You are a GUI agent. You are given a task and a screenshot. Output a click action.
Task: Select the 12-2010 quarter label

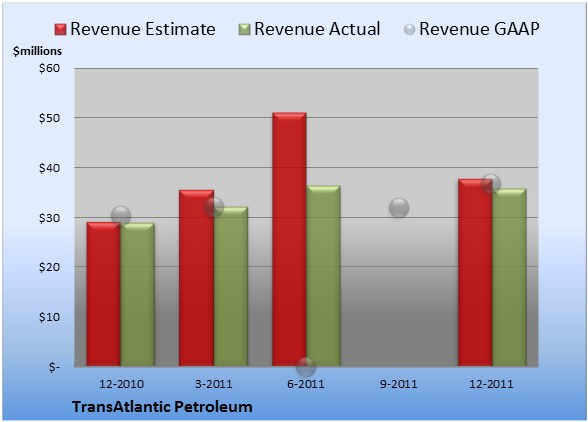click(121, 384)
